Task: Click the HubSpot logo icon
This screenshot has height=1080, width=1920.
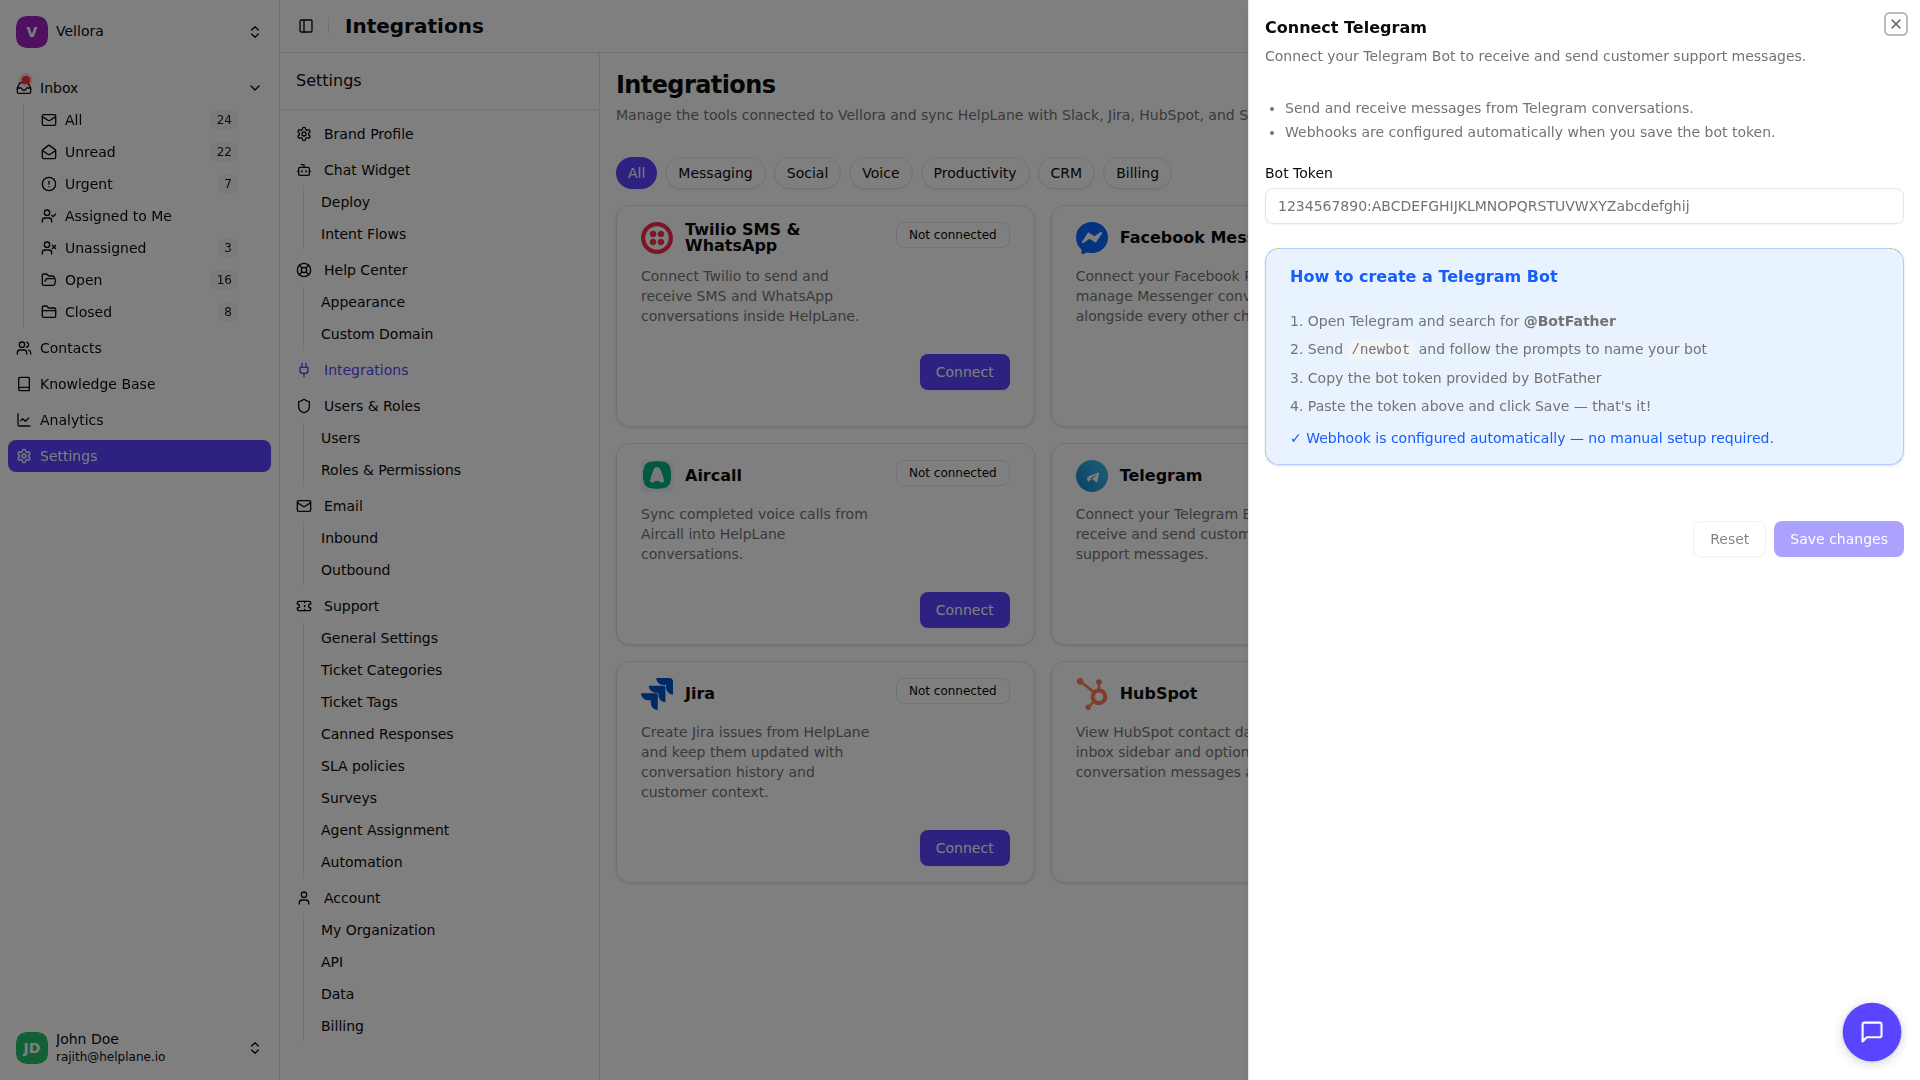Action: click(x=1092, y=694)
